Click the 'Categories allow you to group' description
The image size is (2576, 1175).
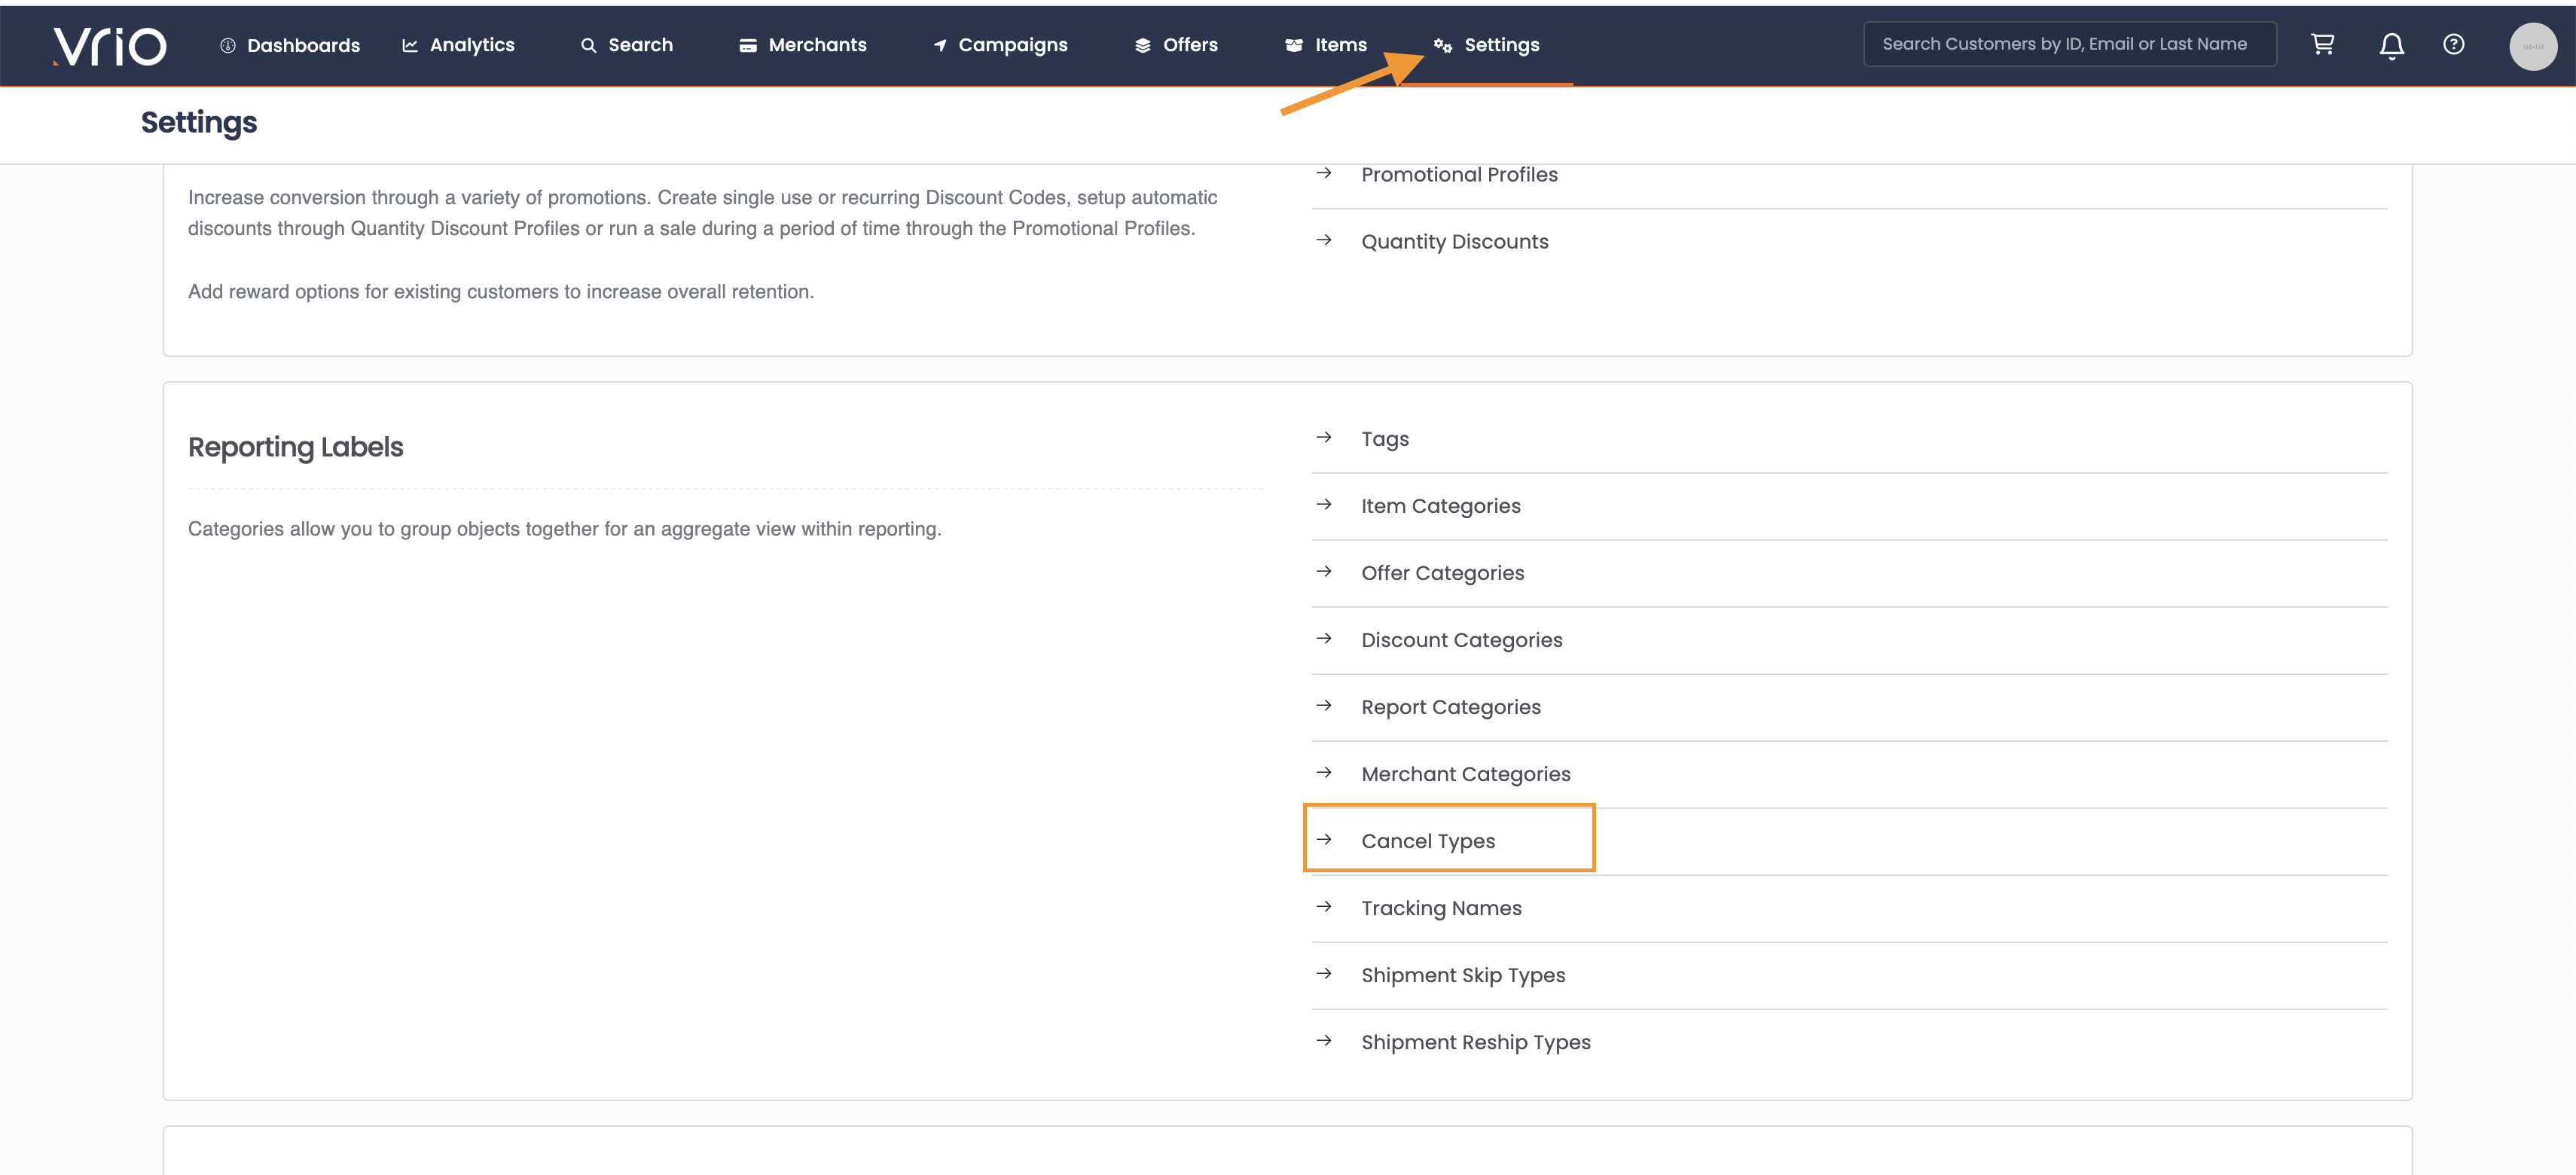tap(564, 529)
